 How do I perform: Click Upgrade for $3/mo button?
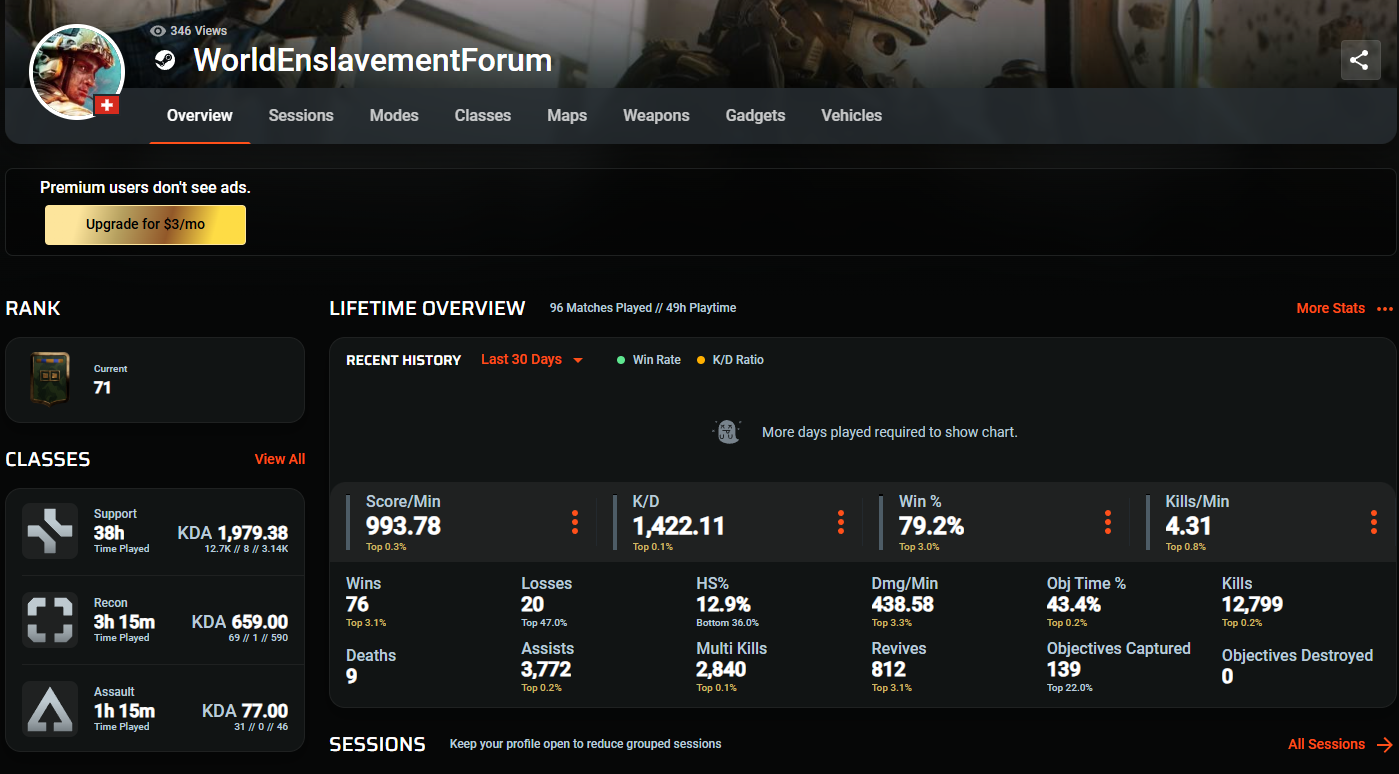(x=145, y=225)
